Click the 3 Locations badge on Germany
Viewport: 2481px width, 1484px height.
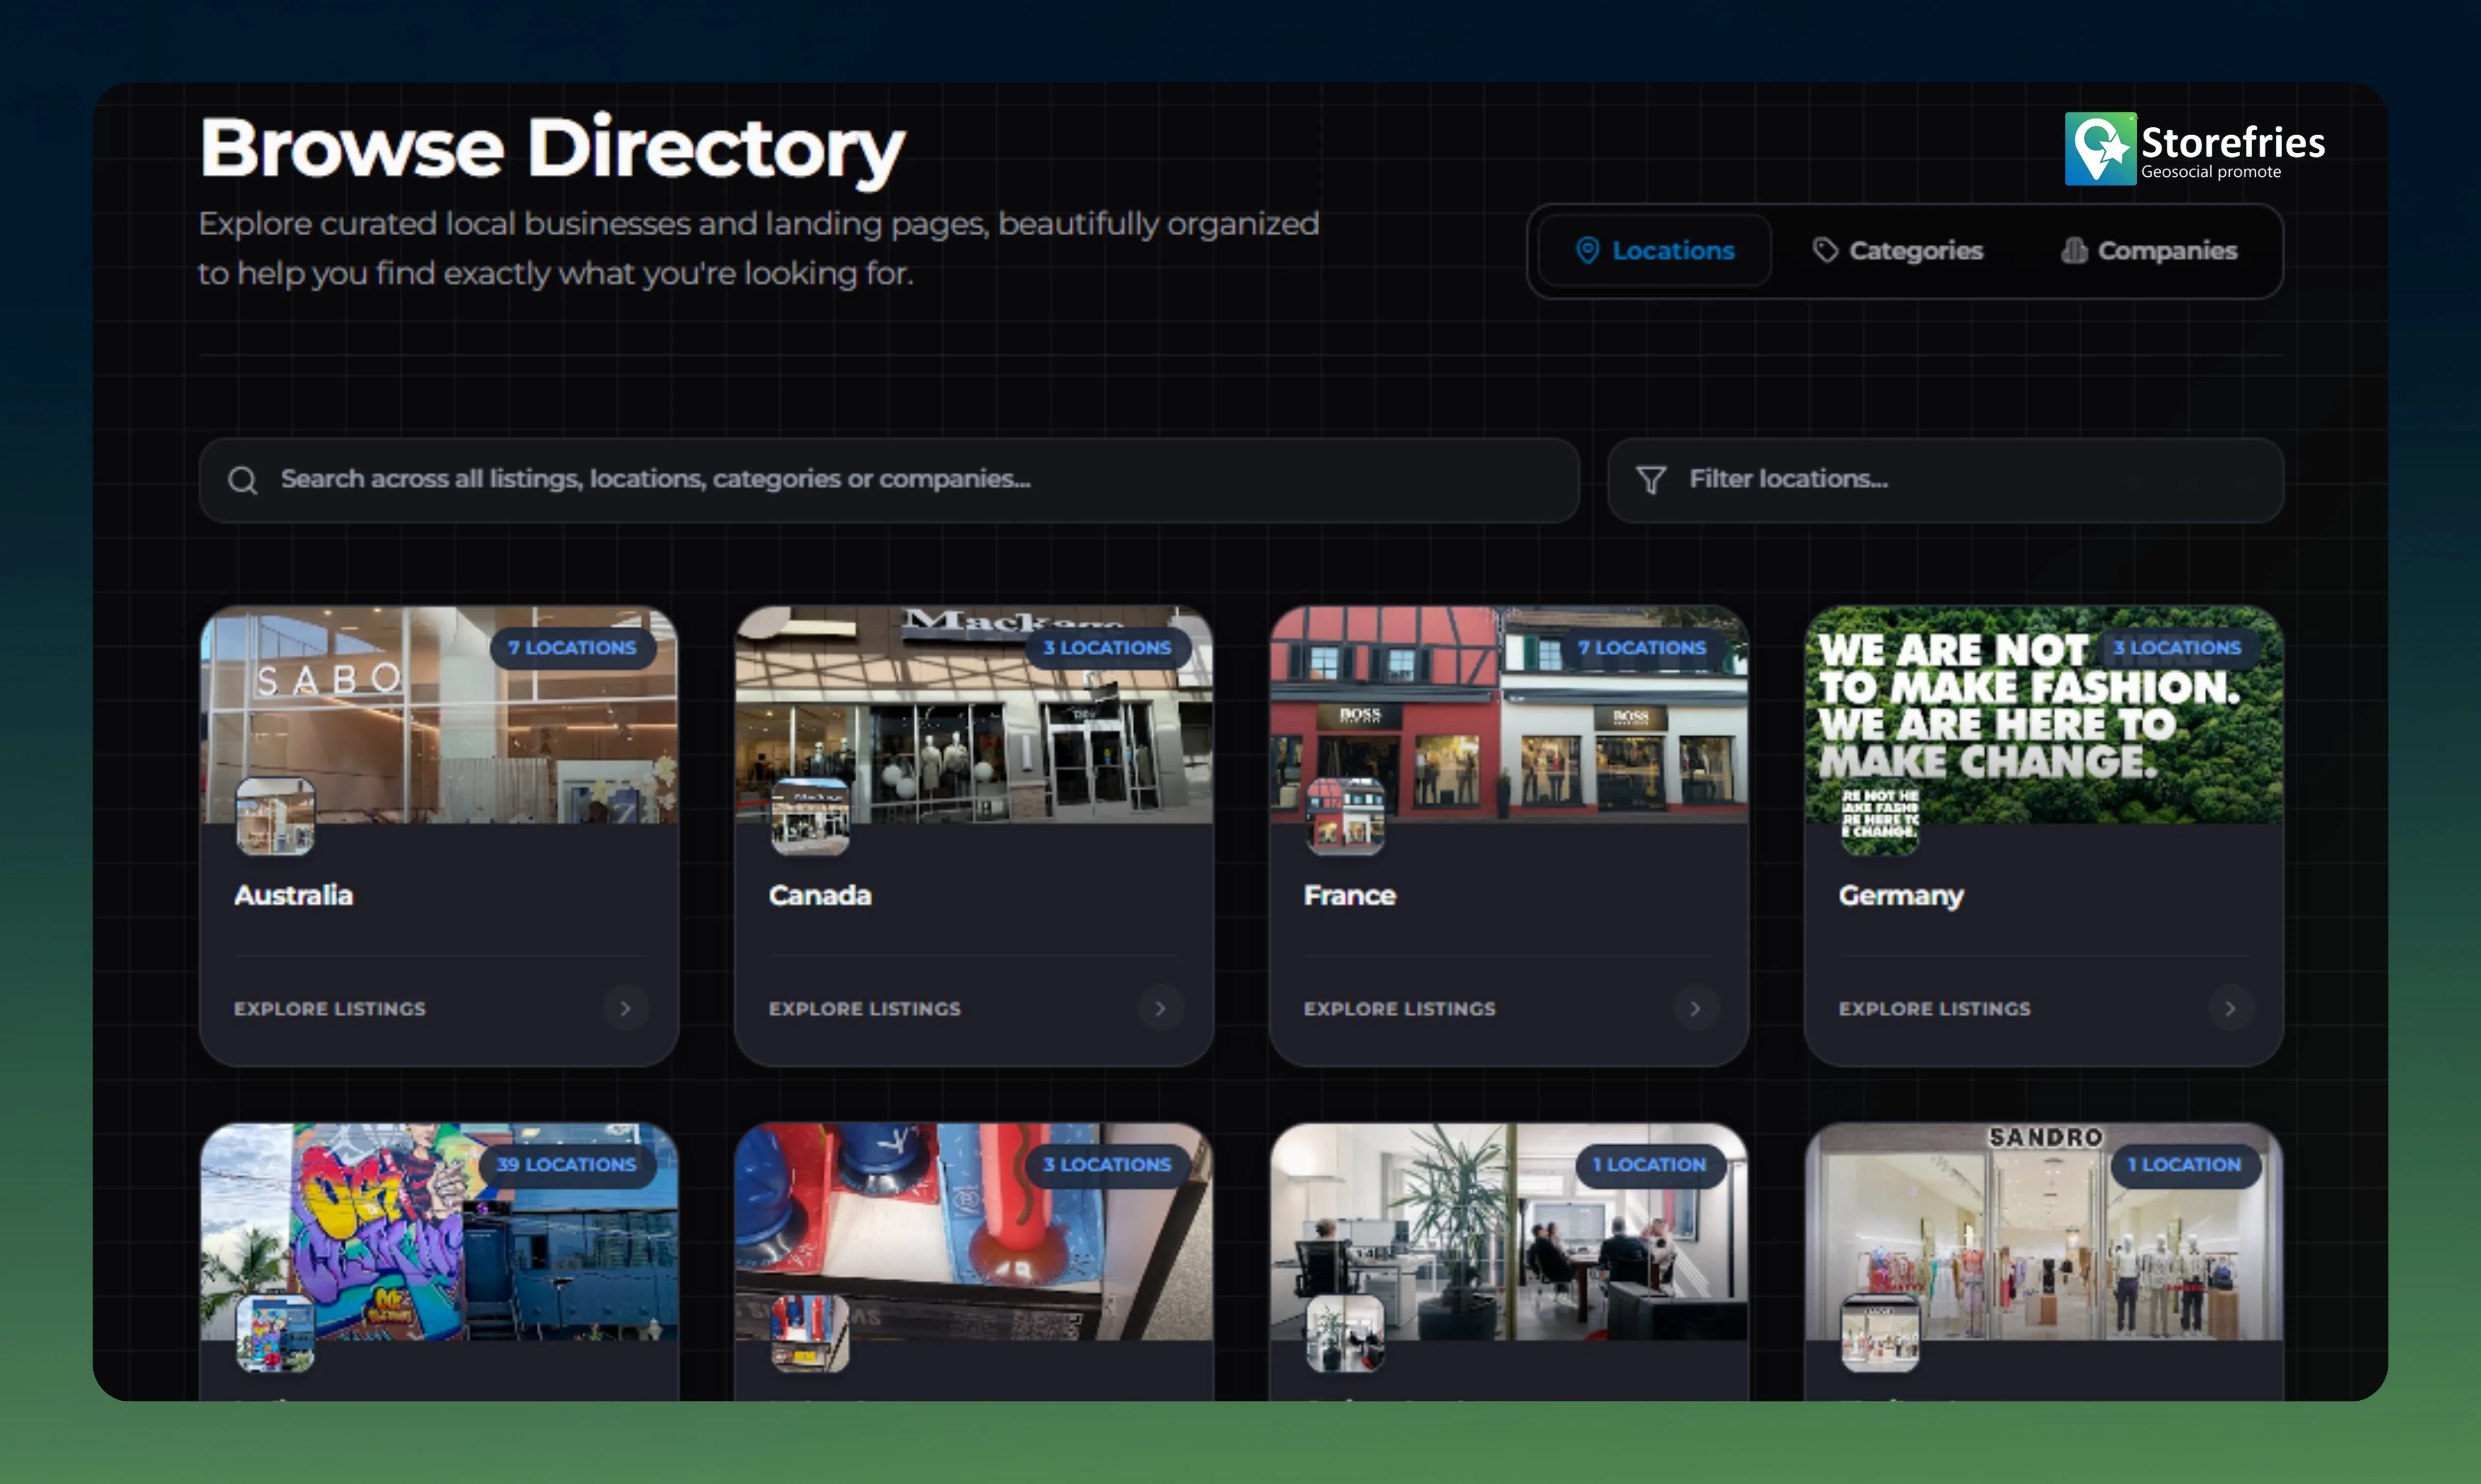(2178, 648)
